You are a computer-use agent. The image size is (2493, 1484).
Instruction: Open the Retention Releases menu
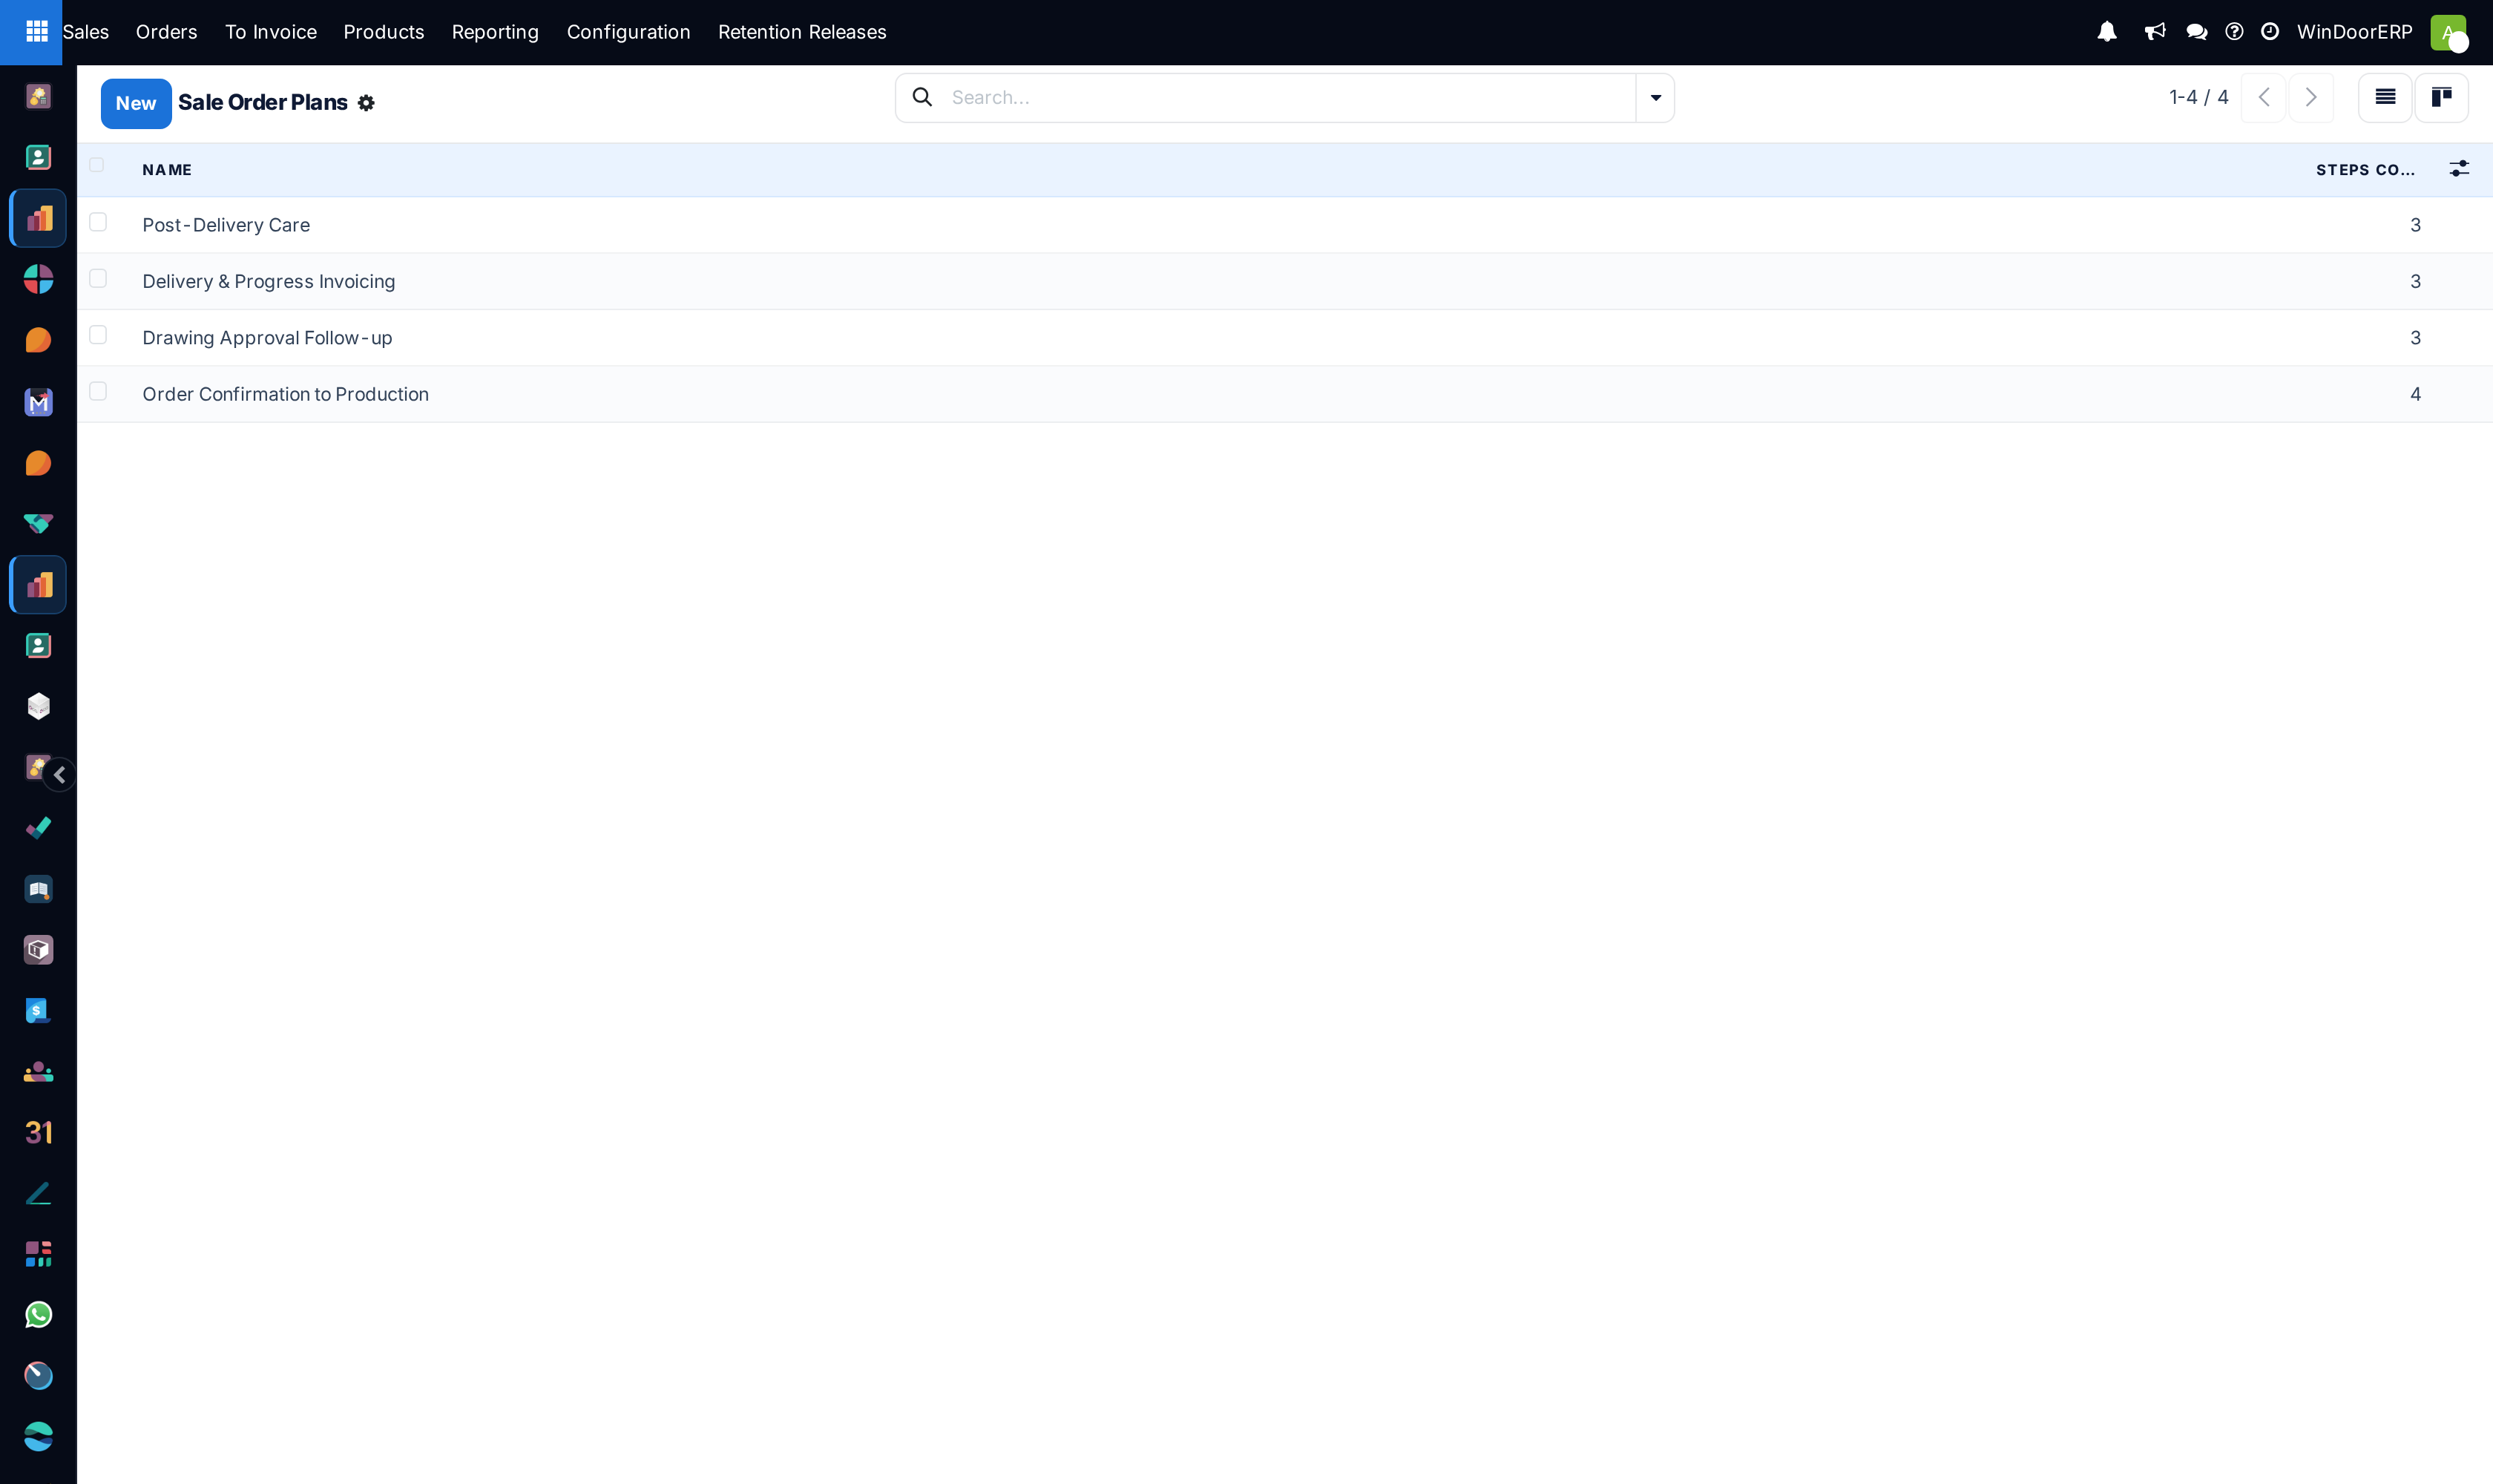tap(802, 32)
